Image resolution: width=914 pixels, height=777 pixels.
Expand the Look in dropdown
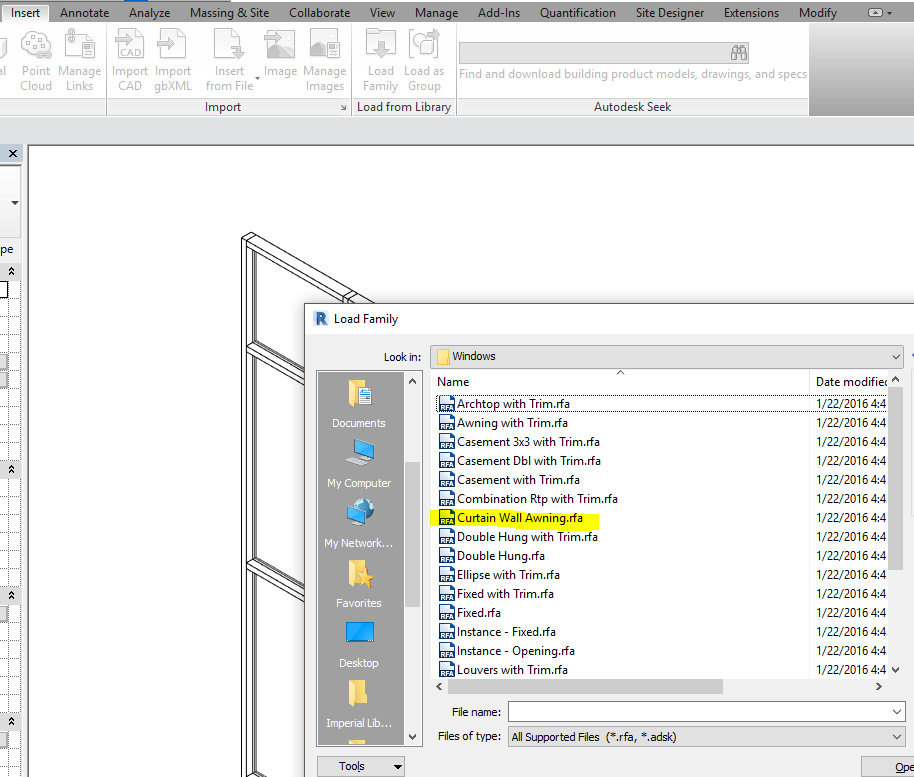coord(894,356)
